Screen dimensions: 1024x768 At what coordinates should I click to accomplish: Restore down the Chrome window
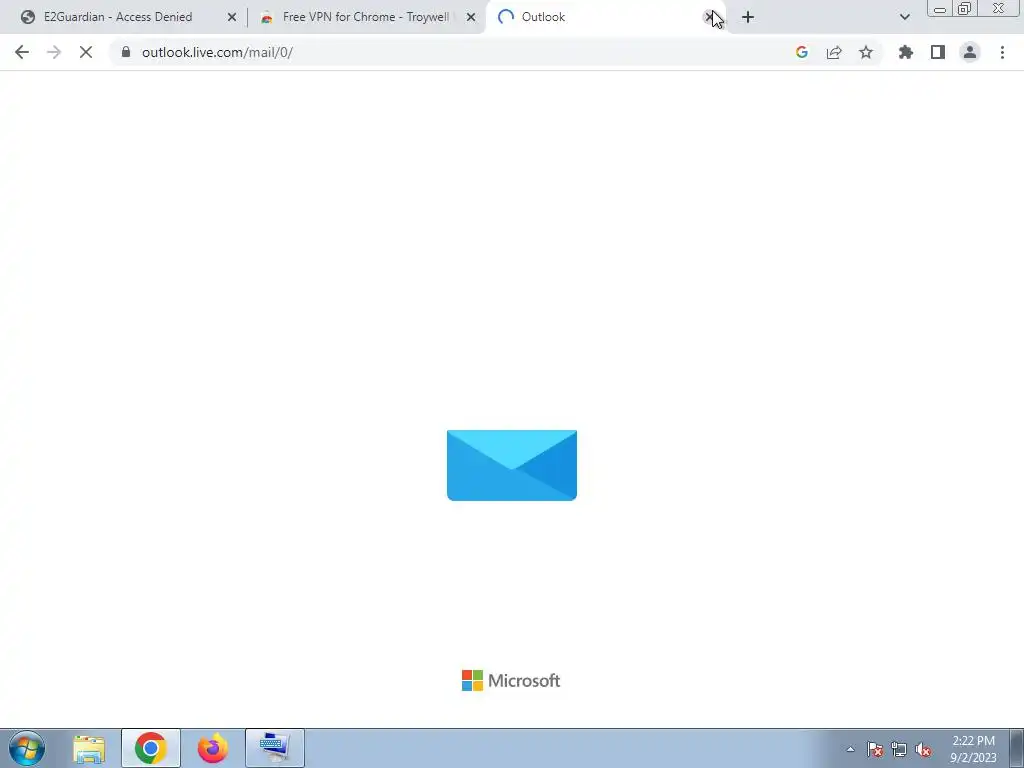pyautogui.click(x=965, y=8)
